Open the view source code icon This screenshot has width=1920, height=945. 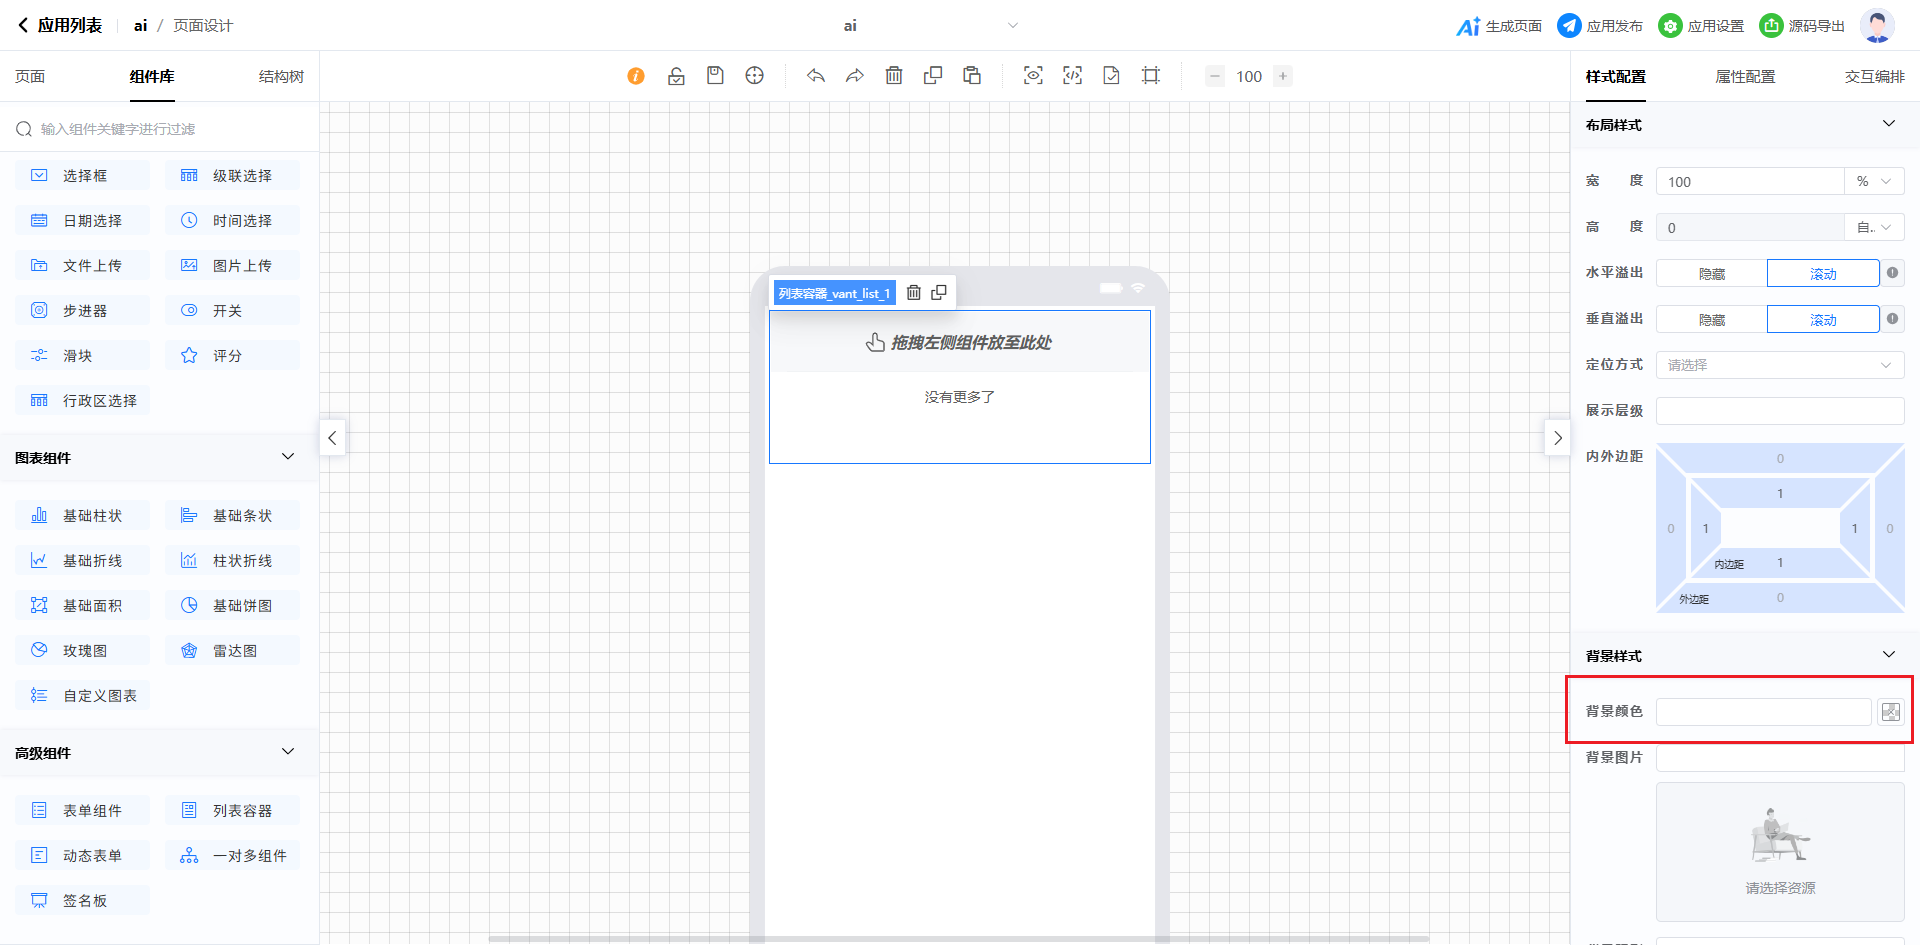1072,76
